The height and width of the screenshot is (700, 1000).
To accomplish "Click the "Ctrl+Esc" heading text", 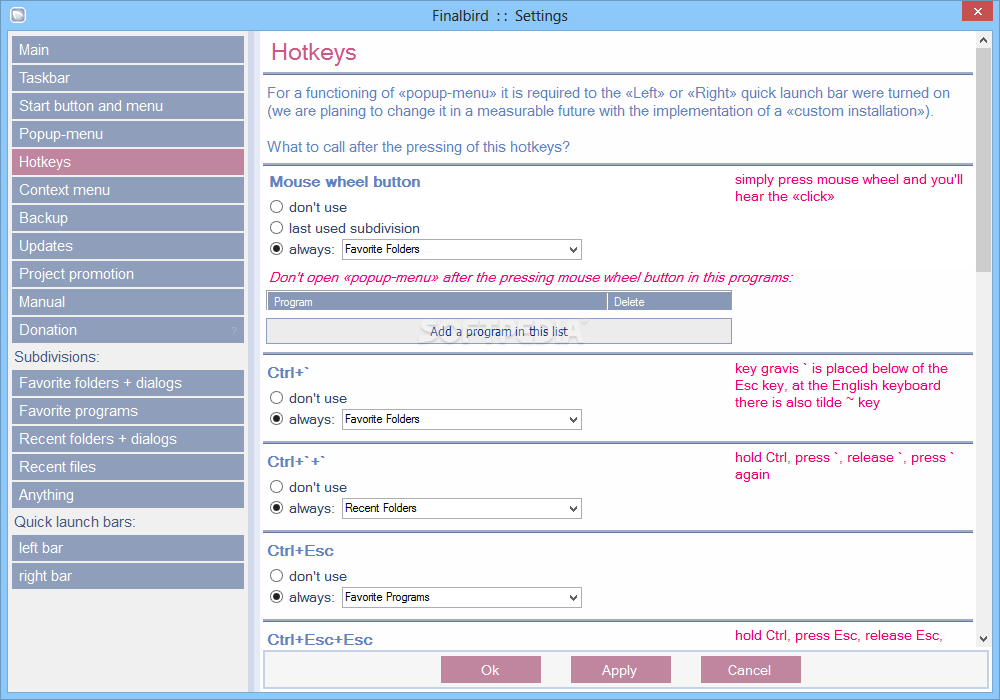I will coord(300,551).
